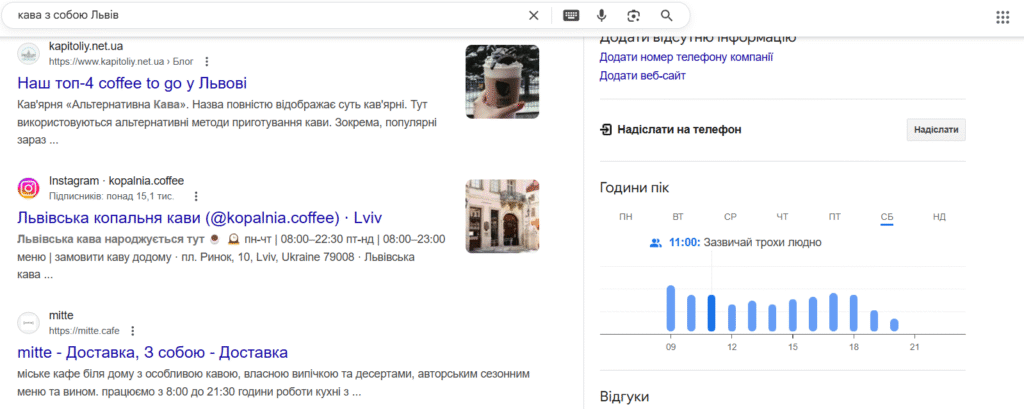Click the magnifying glass search button
Viewport: 1024px width, 409px height.
(x=666, y=16)
